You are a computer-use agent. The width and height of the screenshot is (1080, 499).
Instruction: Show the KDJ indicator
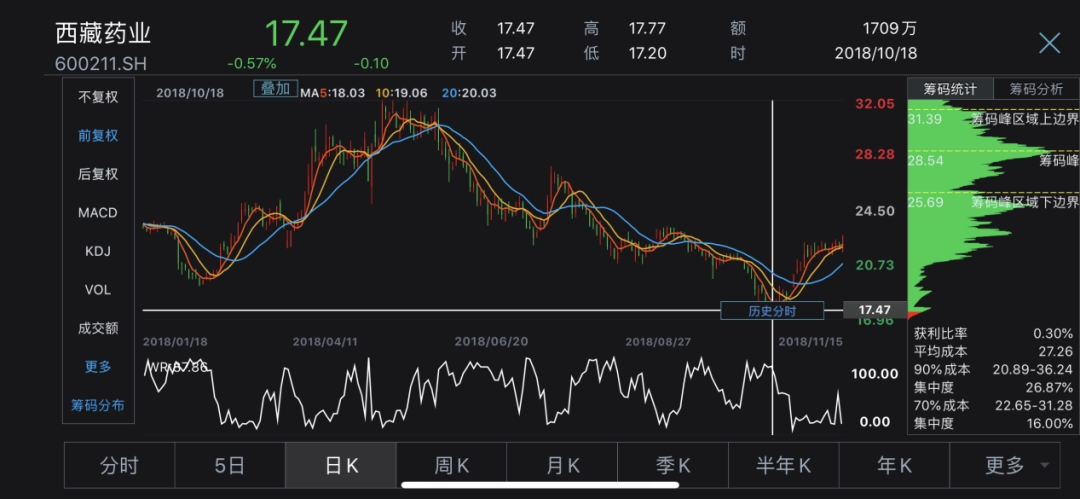98,252
